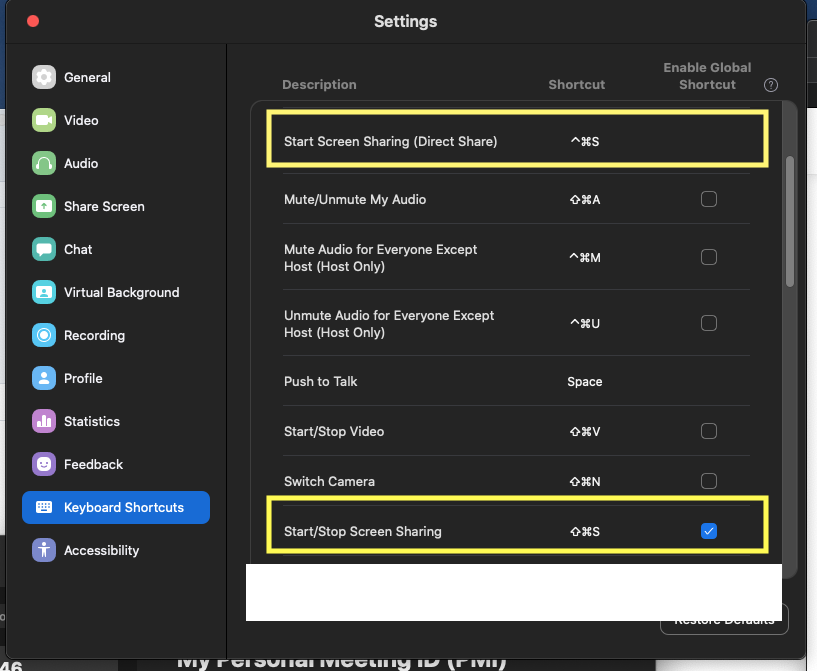Click the 'Start/Stop Screen Sharing' description
This screenshot has width=817, height=671.
tap(363, 531)
